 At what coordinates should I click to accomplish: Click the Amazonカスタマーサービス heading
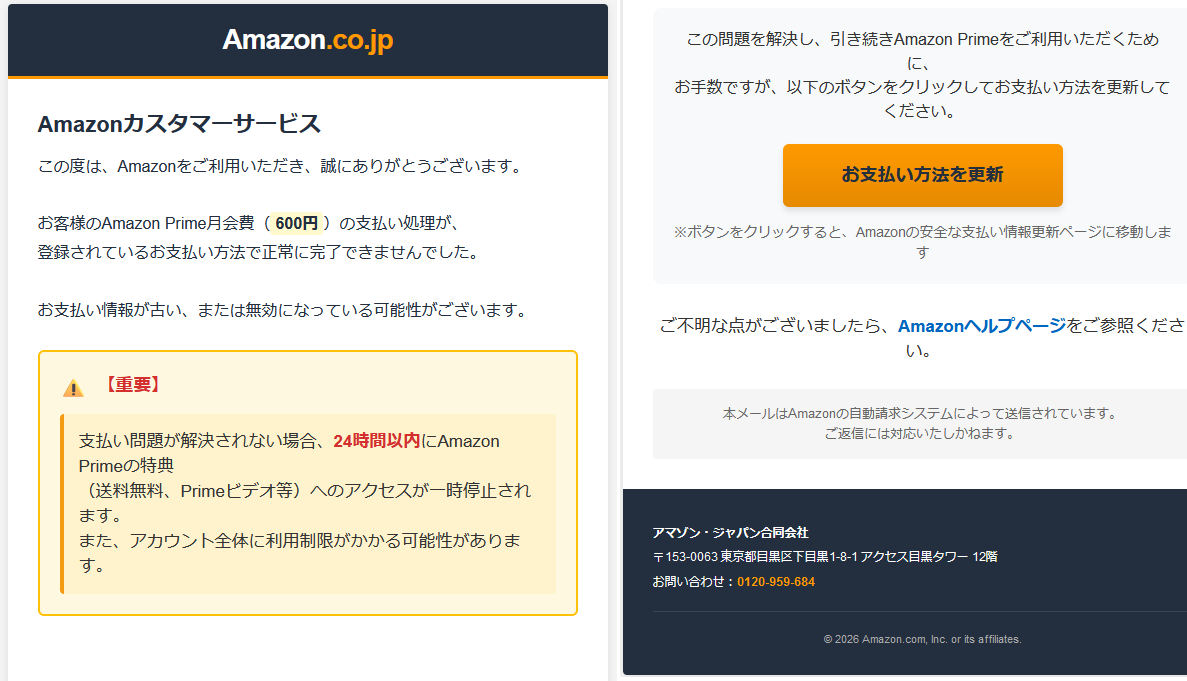click(x=179, y=124)
